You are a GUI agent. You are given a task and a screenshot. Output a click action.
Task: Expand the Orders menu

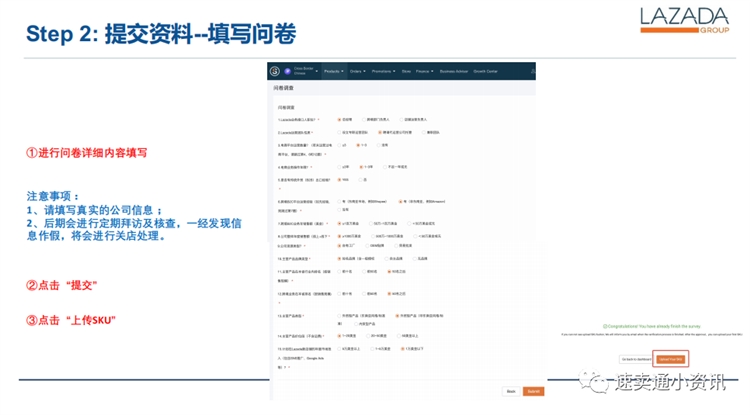point(357,71)
